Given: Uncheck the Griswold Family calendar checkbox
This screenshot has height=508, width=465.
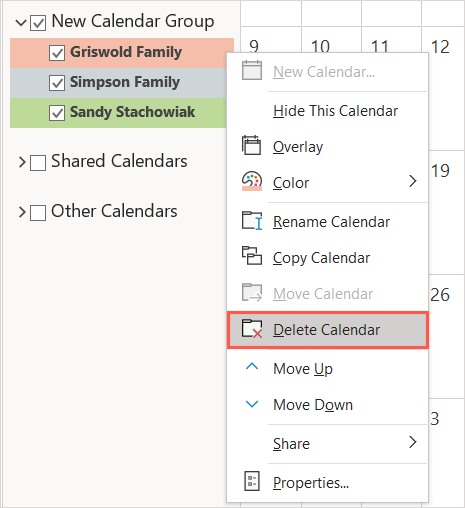Looking at the screenshot, I should 57,53.
